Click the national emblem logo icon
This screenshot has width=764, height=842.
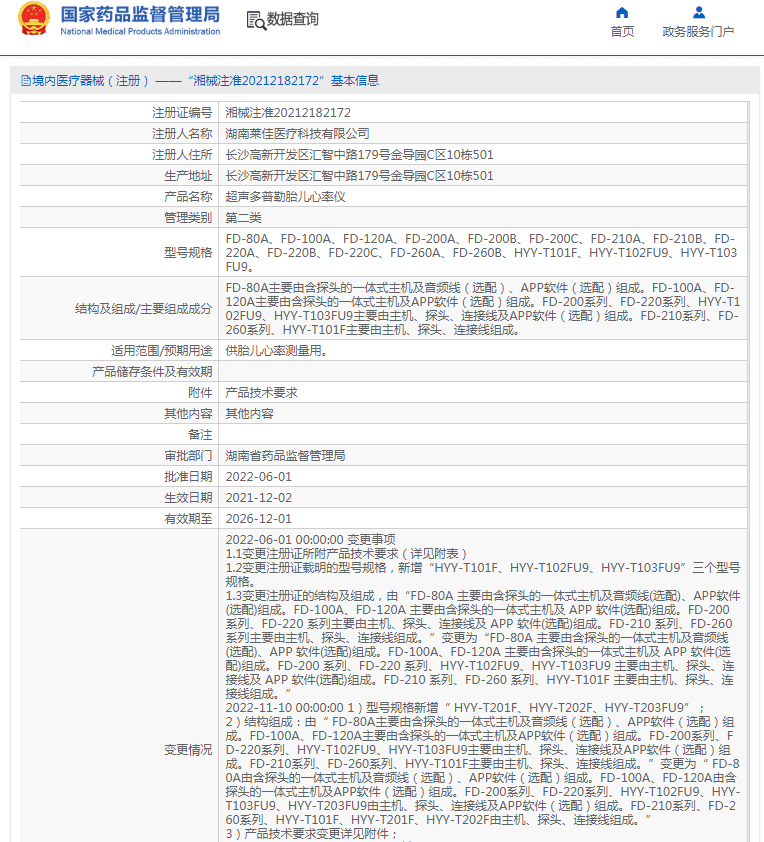coord(33,19)
